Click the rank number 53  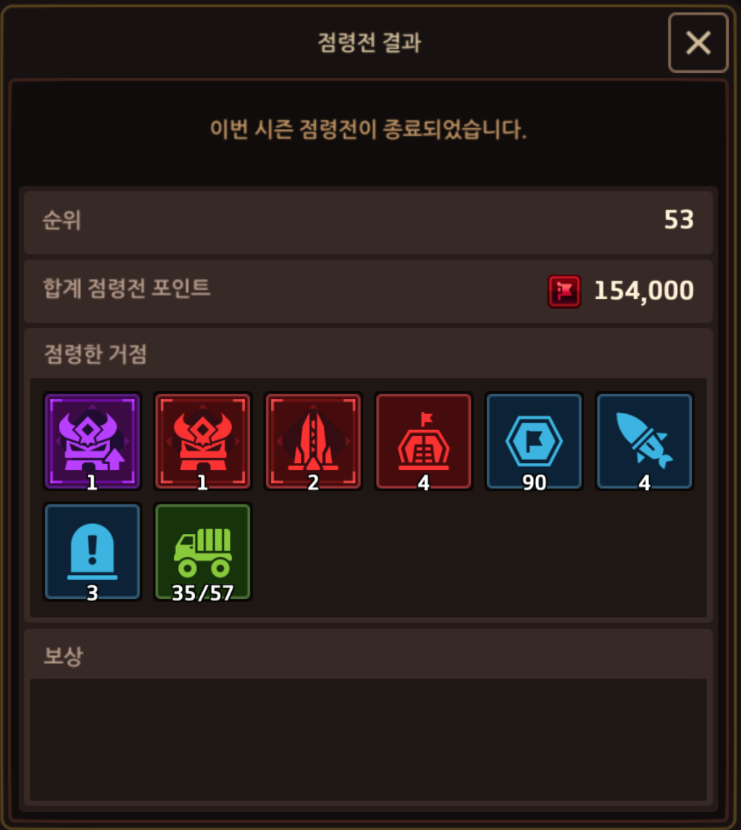click(x=679, y=220)
